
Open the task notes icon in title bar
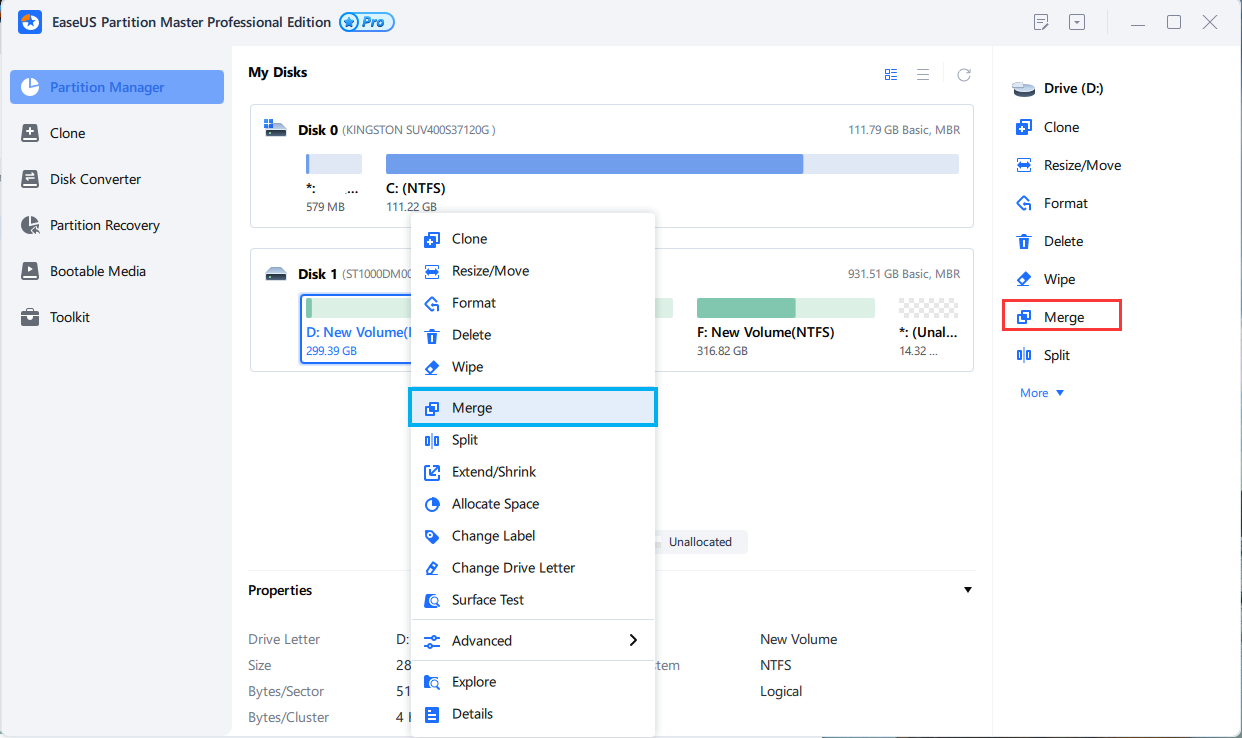pos(1041,22)
